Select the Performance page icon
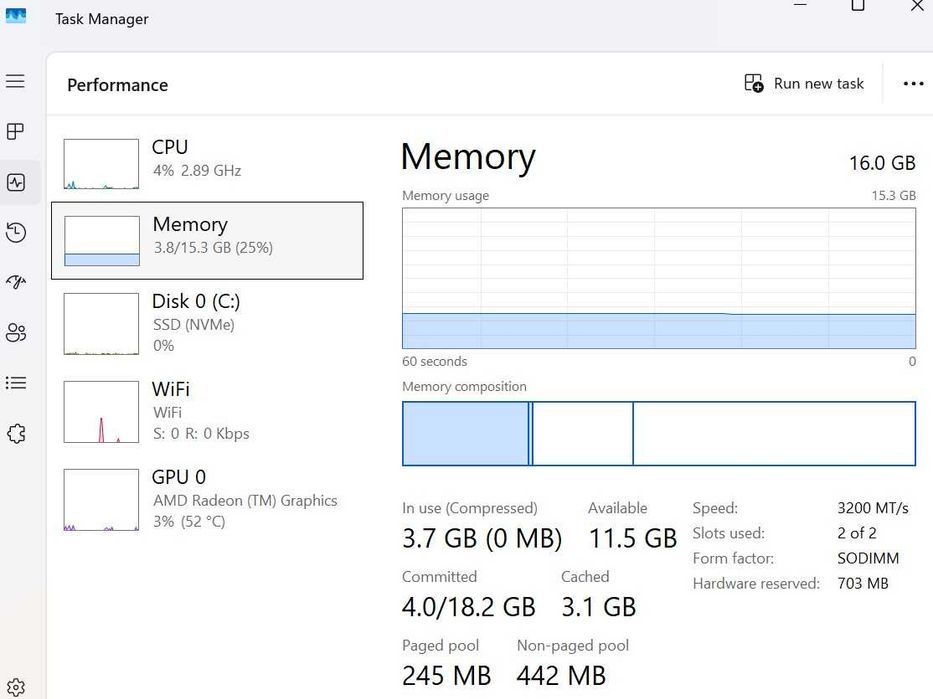Image resolution: width=933 pixels, height=699 pixels. (x=15, y=182)
